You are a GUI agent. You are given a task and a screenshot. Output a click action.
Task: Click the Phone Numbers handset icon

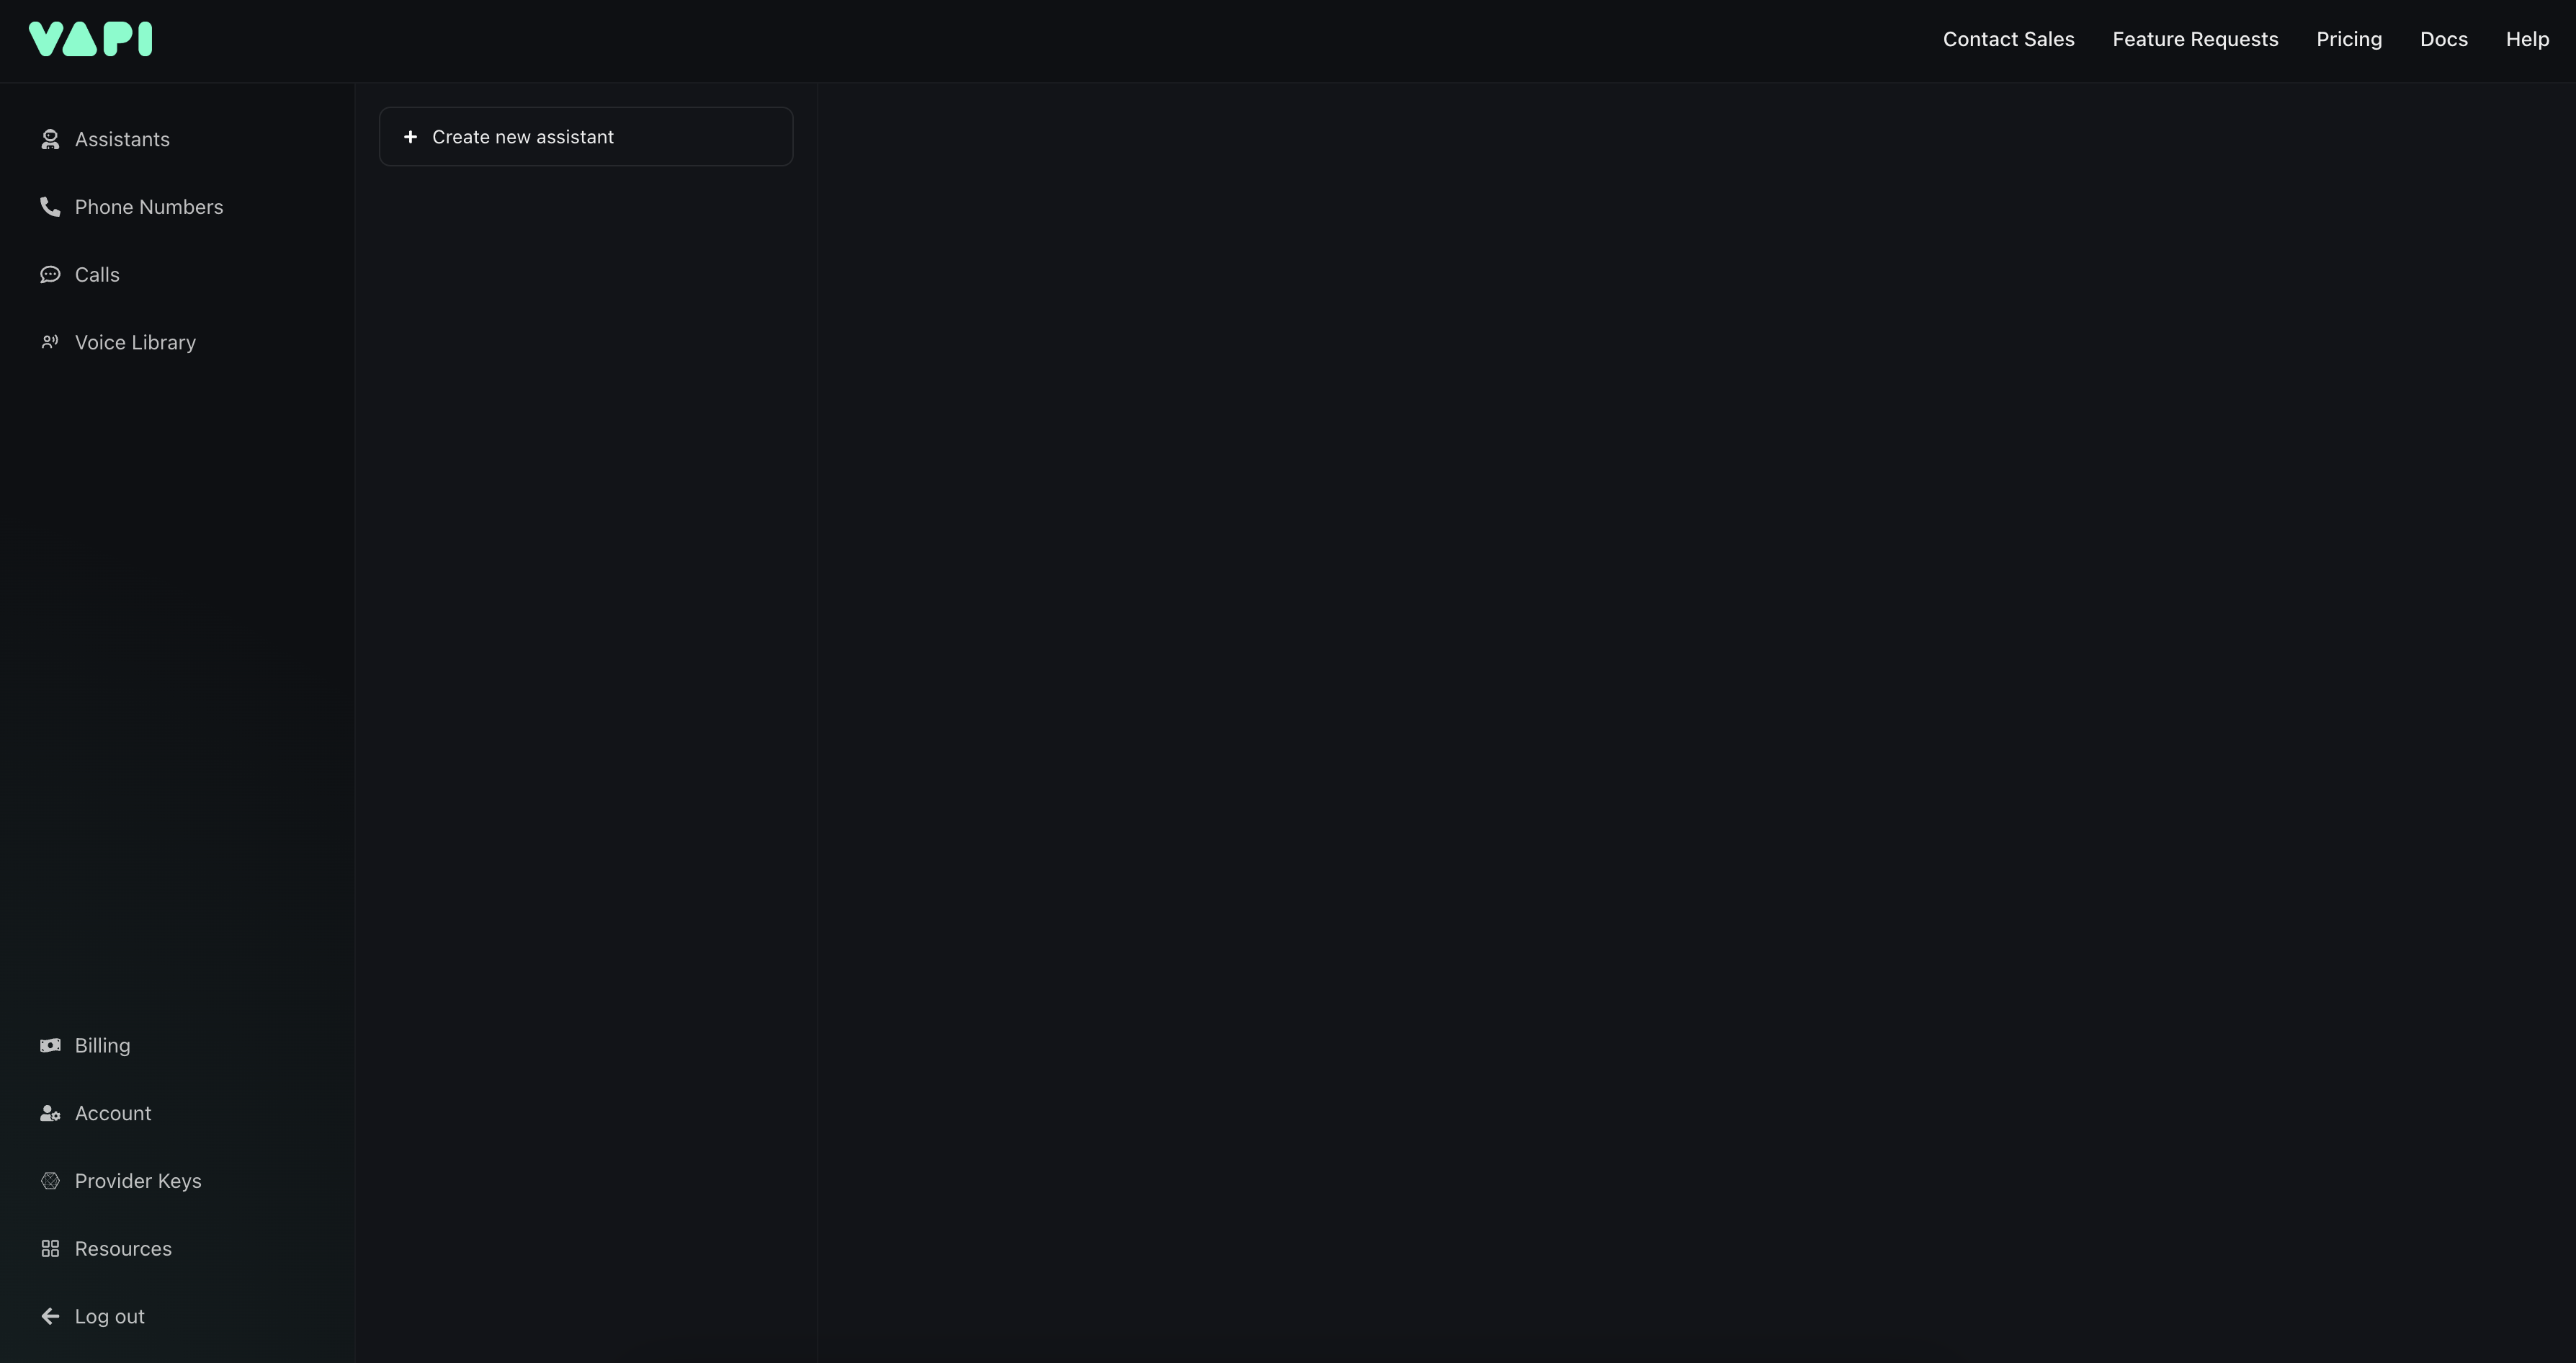[50, 207]
